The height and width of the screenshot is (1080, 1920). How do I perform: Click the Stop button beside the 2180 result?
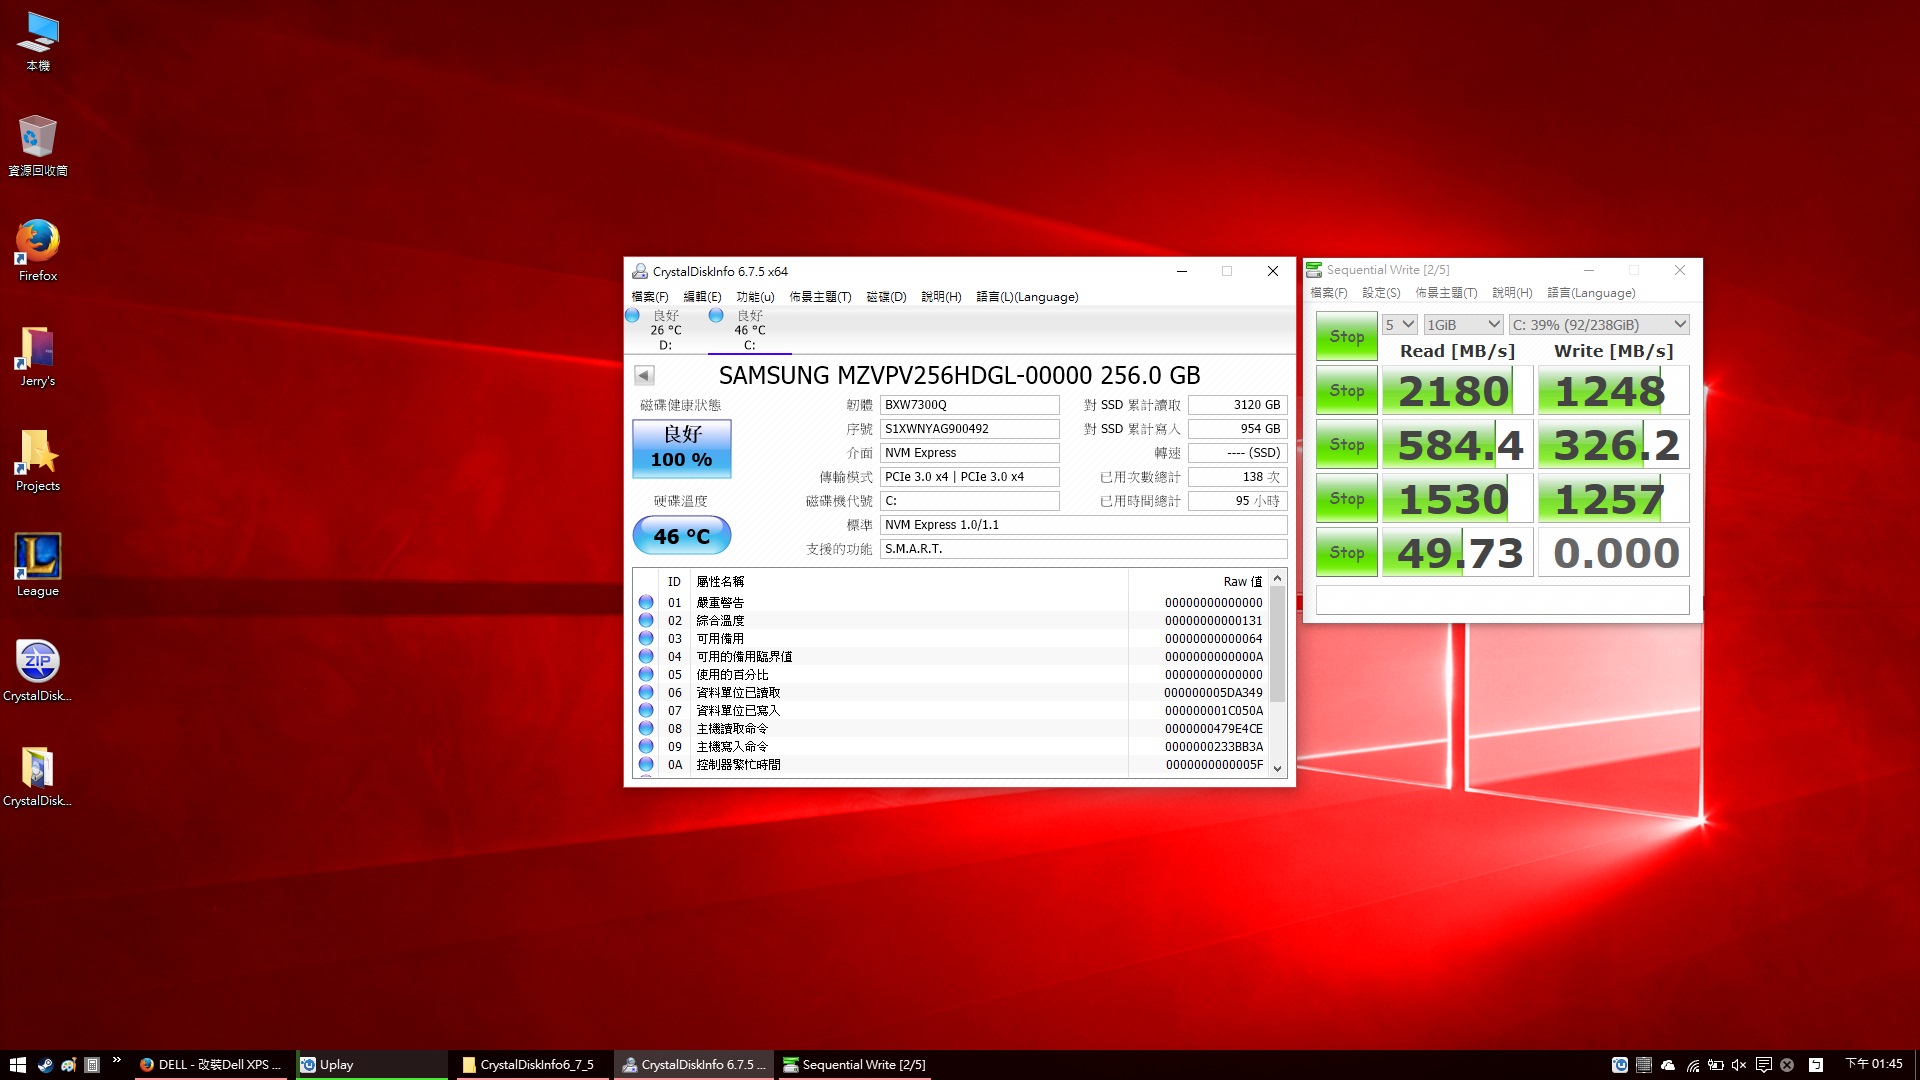(x=1347, y=391)
